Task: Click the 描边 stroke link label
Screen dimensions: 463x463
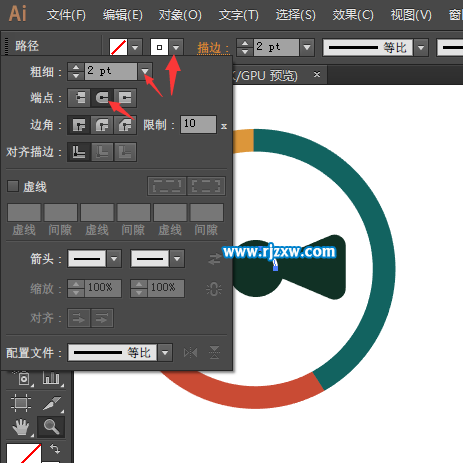Action: pos(209,48)
